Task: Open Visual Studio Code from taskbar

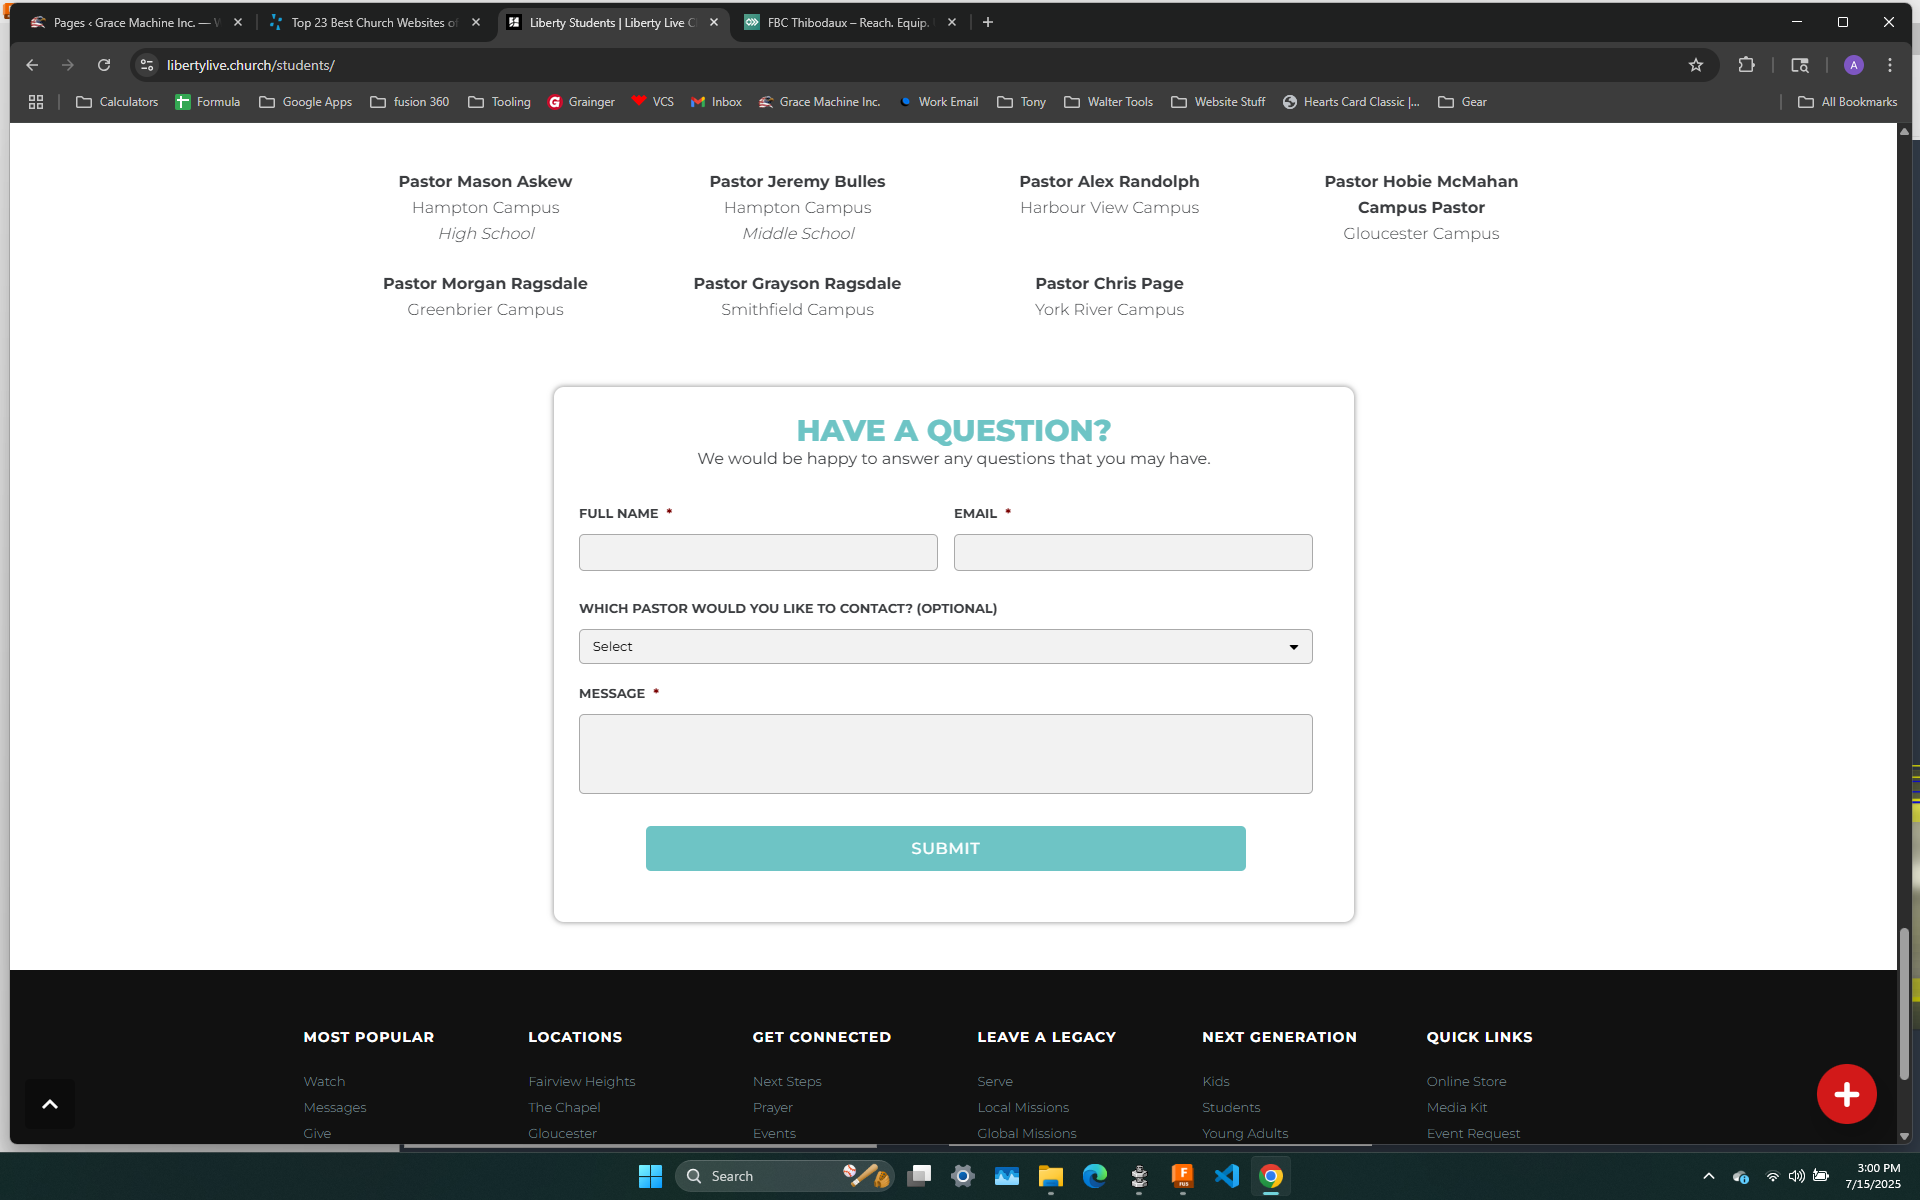Action: pos(1226,1176)
